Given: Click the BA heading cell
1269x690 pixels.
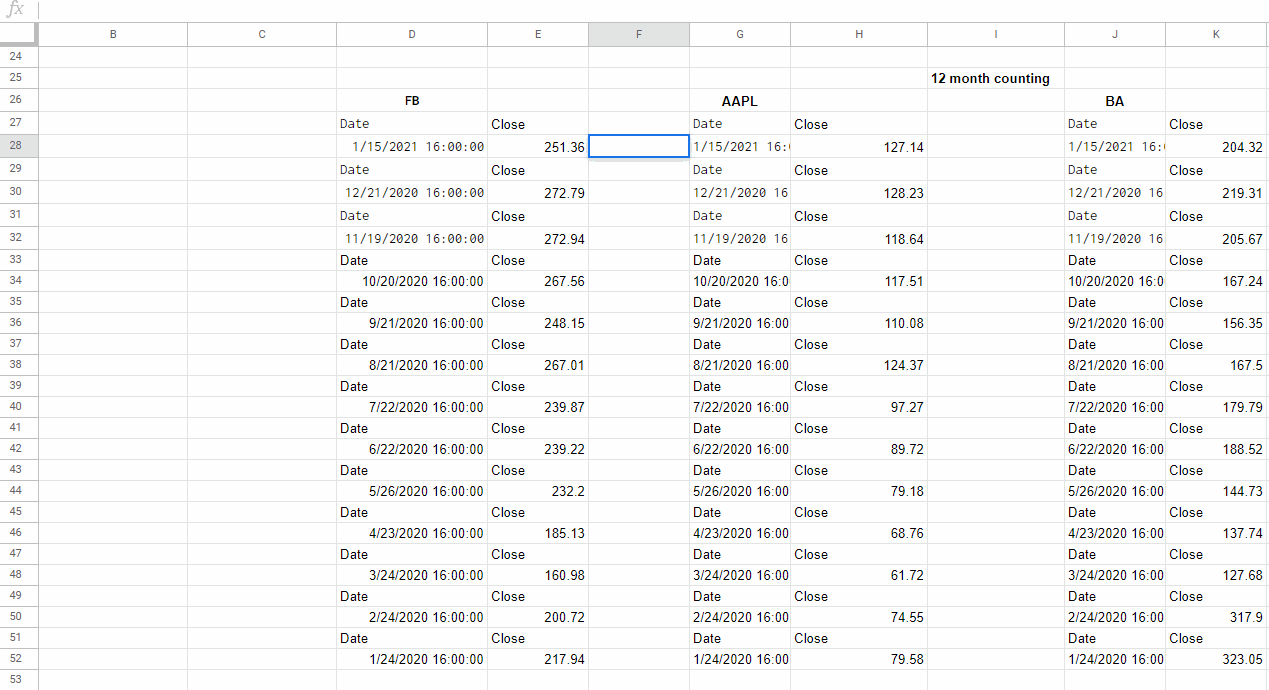Looking at the screenshot, I should coord(1115,101).
